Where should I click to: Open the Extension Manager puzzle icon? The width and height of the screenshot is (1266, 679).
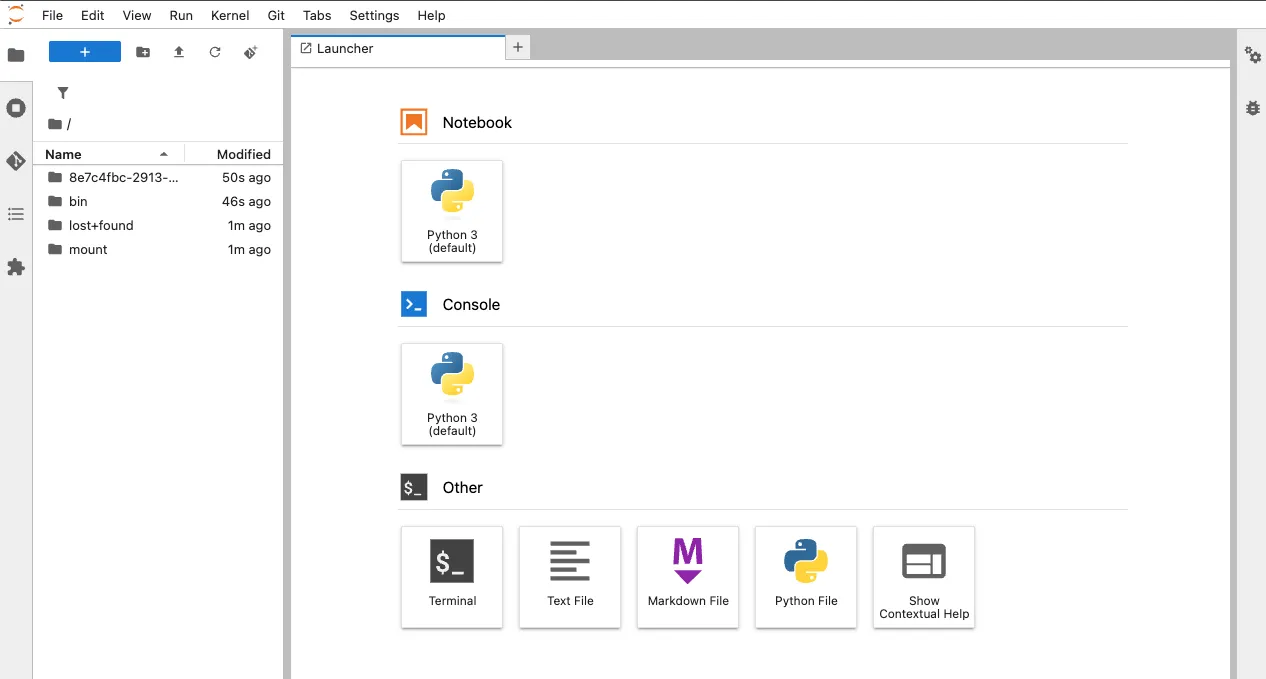(x=16, y=267)
